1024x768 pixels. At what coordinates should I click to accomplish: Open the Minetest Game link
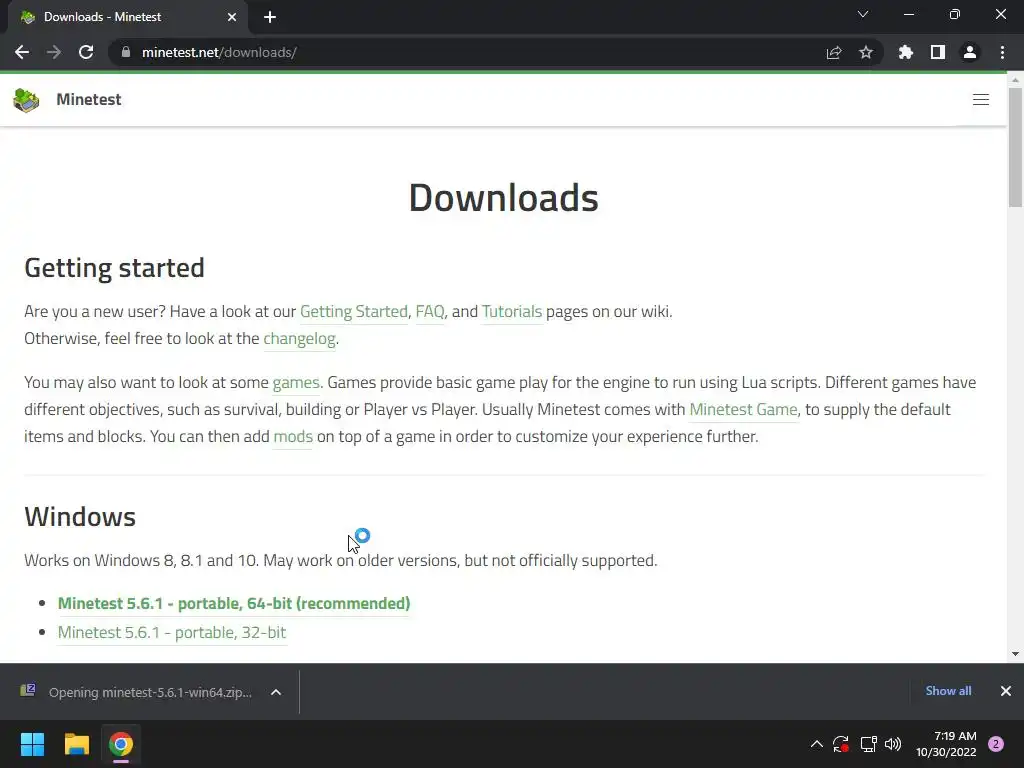pyautogui.click(x=743, y=409)
